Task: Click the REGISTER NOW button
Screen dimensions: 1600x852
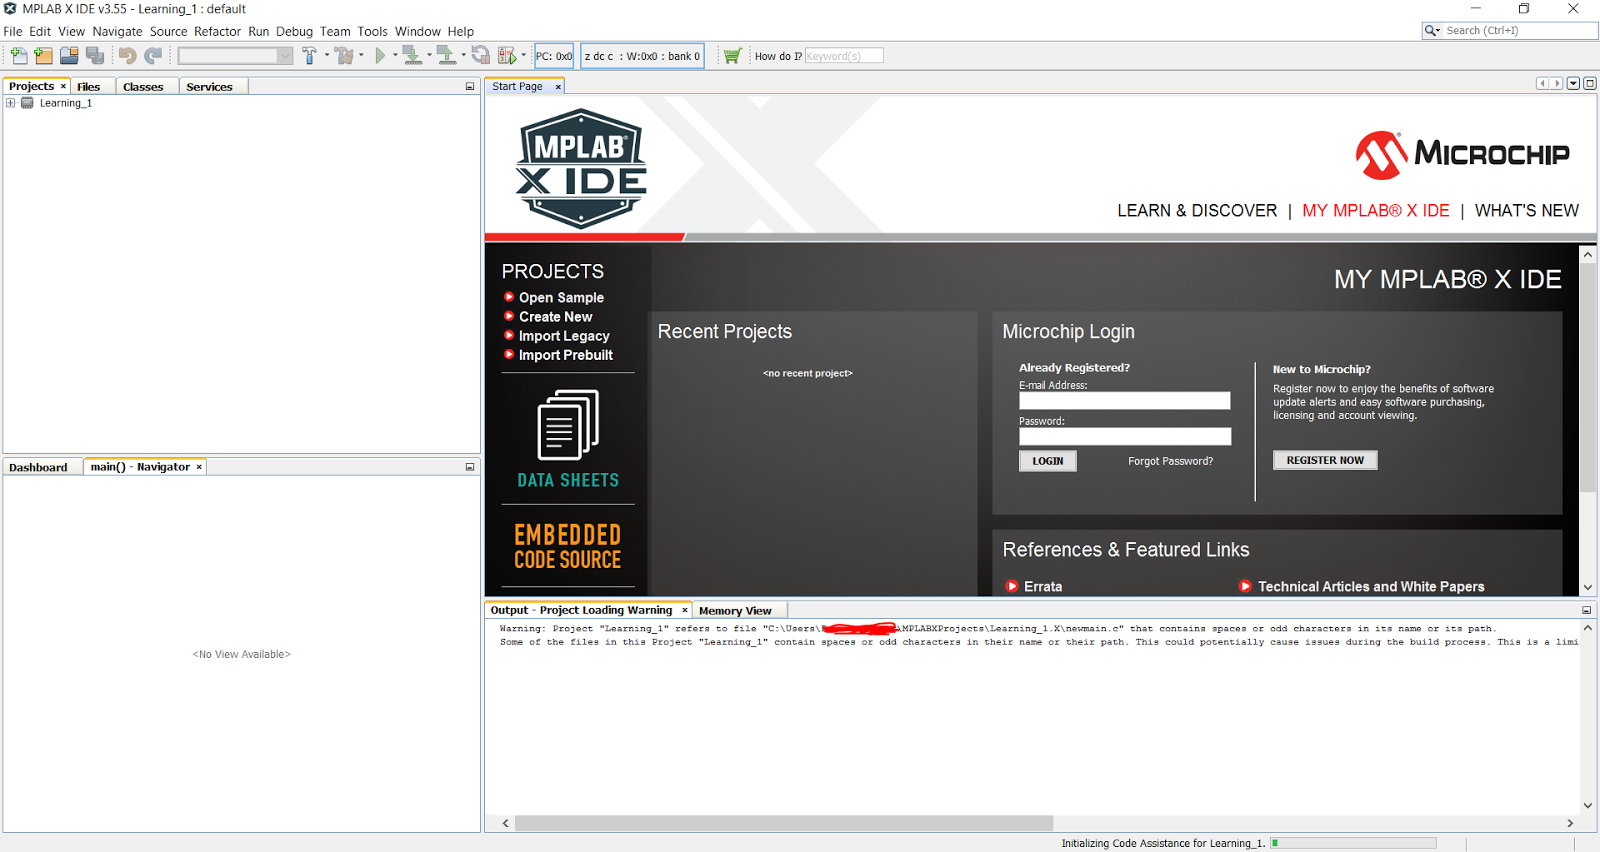Action: 1325,460
